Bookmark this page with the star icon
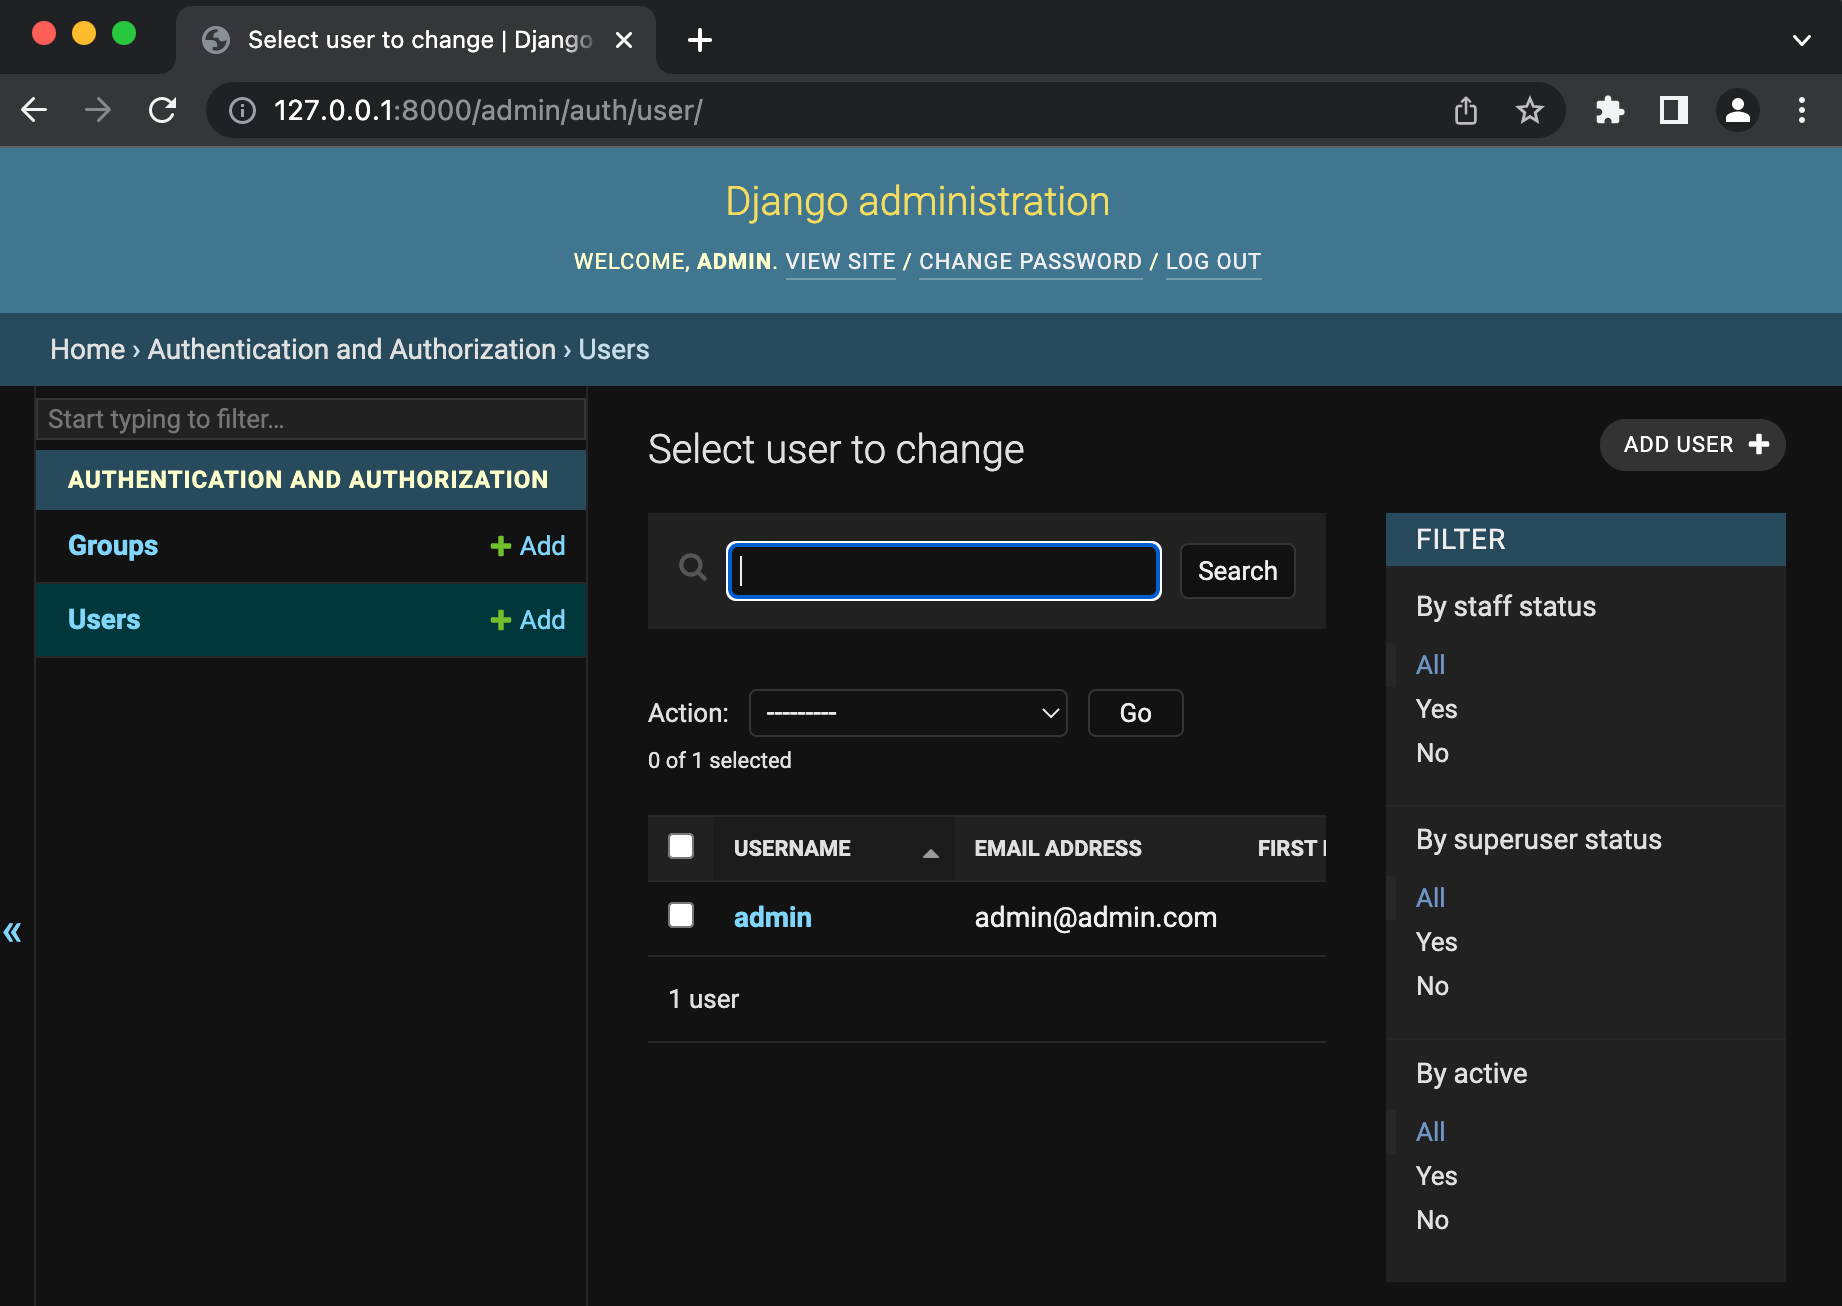 tap(1530, 110)
